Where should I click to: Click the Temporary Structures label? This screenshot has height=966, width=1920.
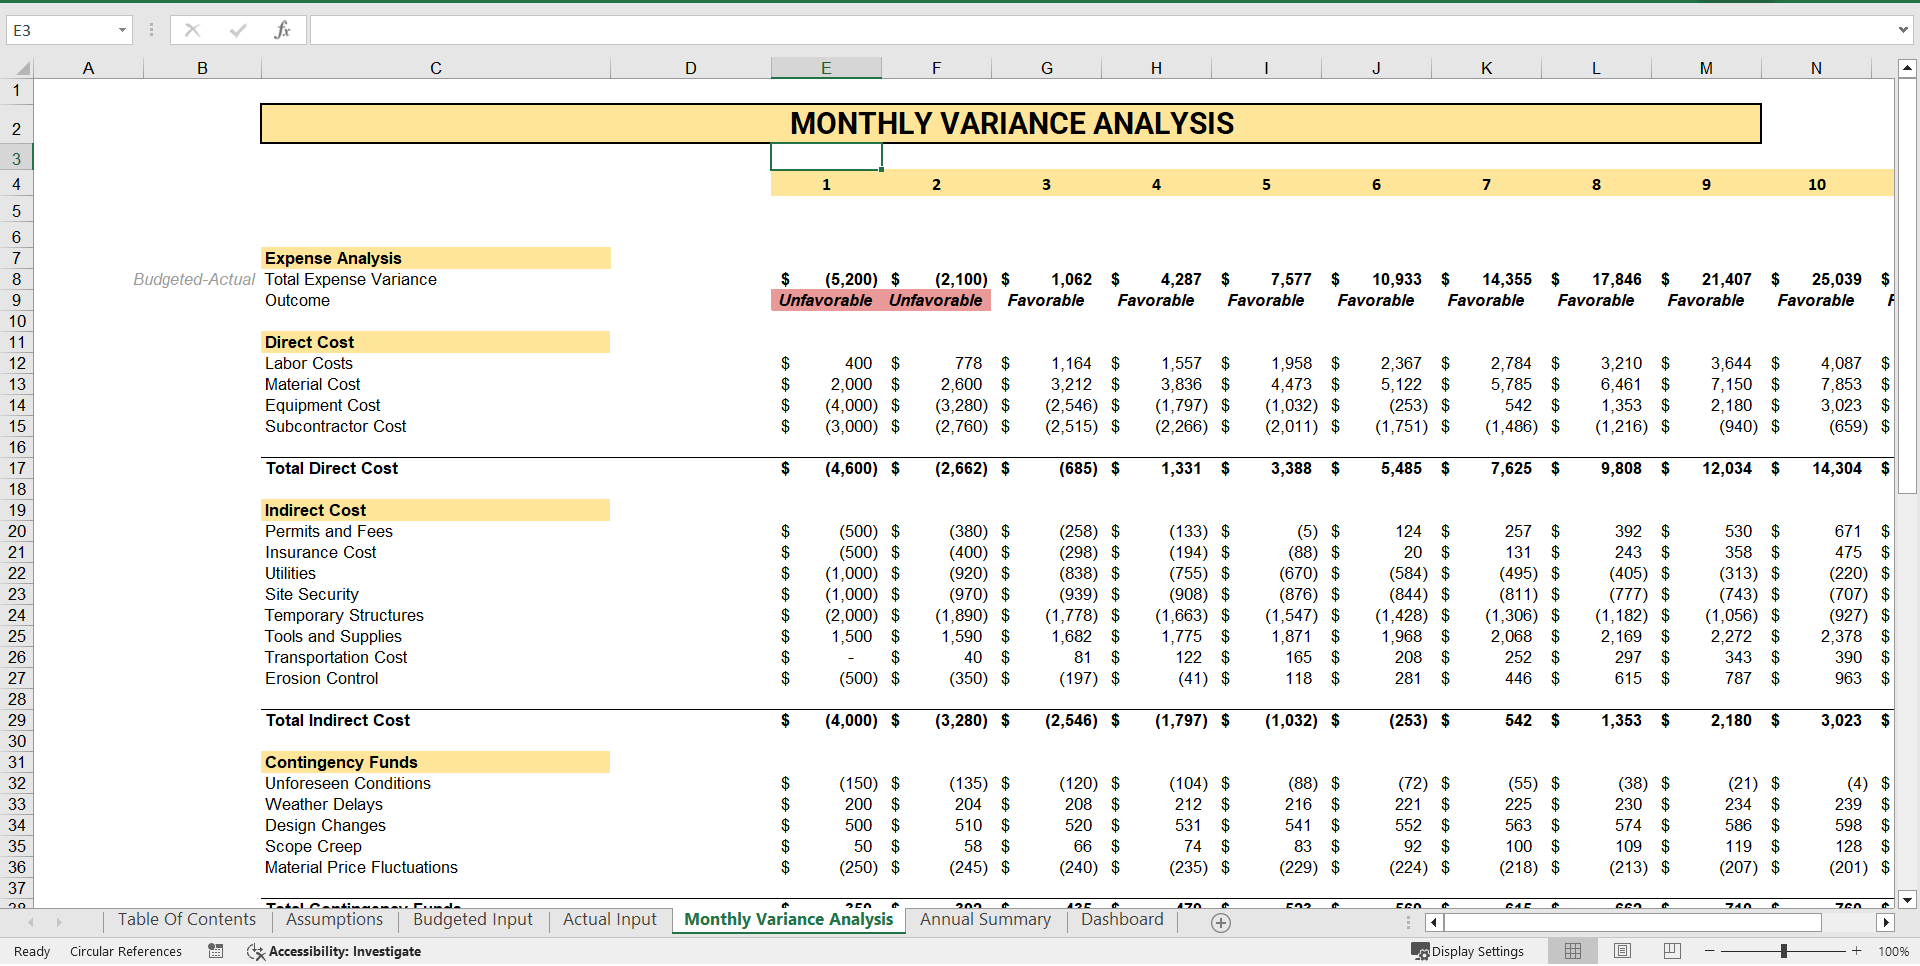(x=345, y=616)
